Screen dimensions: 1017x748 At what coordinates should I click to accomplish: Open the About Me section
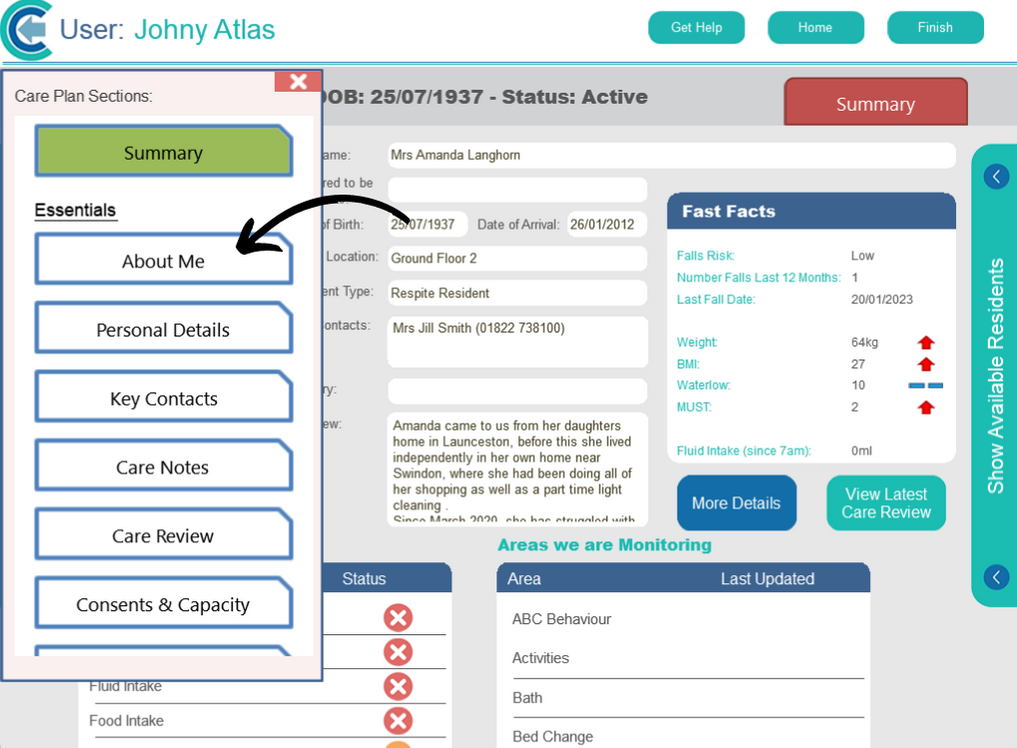tap(163, 261)
